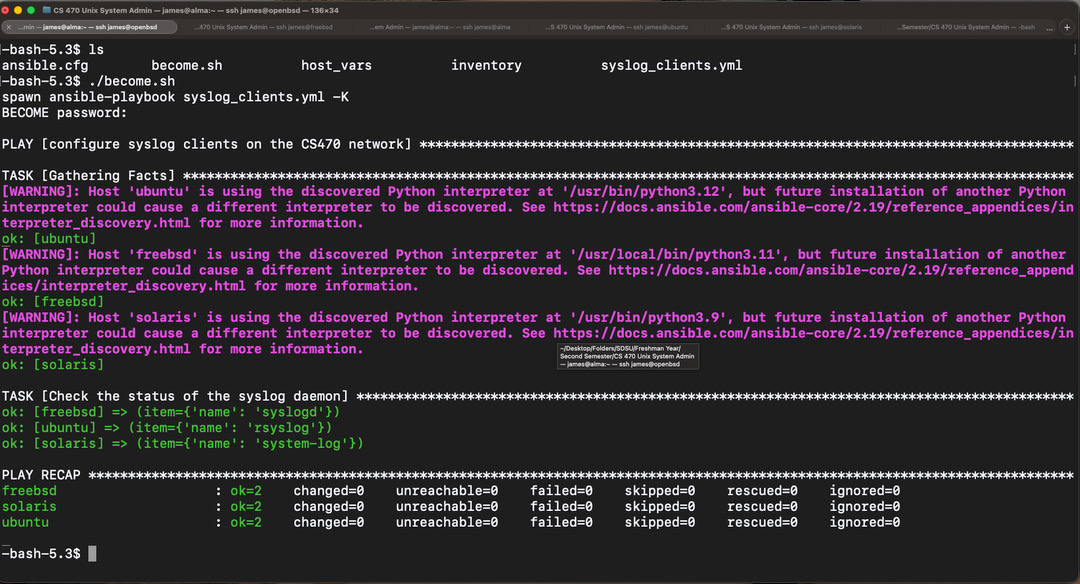Screen dimensions: 1080x584
Task: Click 'freebsd' host in PLAY RECAP
Action: point(29,491)
